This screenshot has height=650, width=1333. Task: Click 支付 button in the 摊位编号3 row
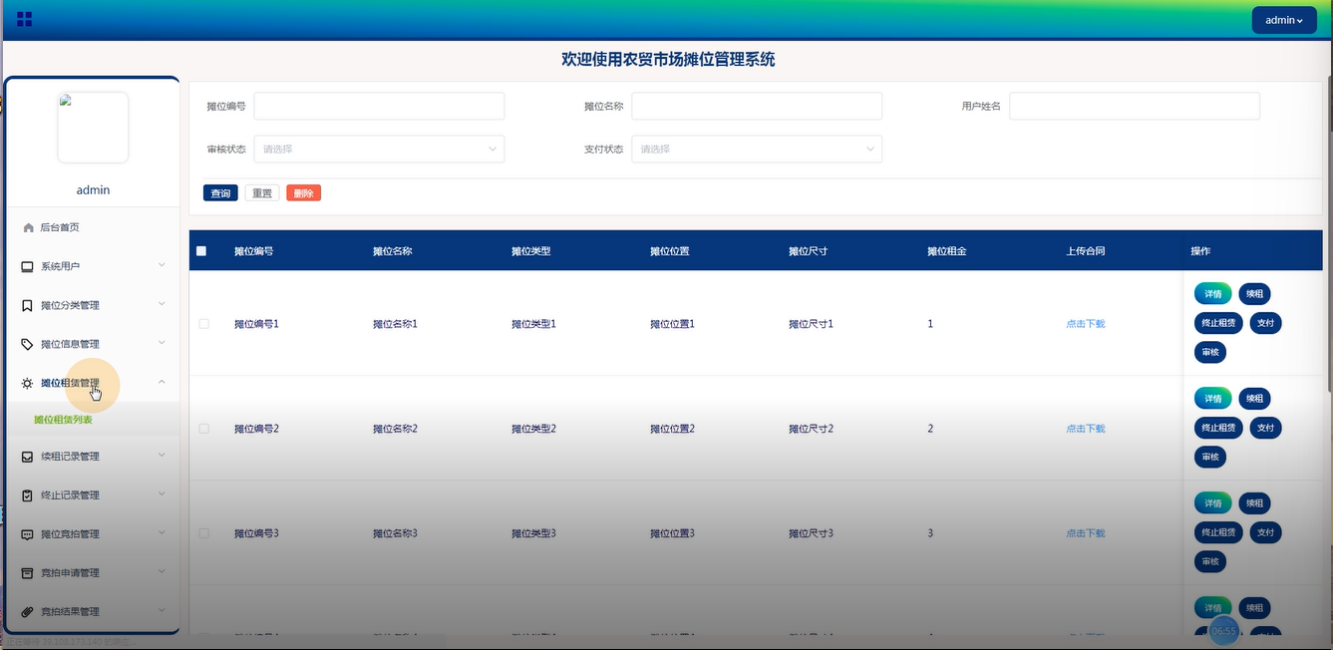1265,532
